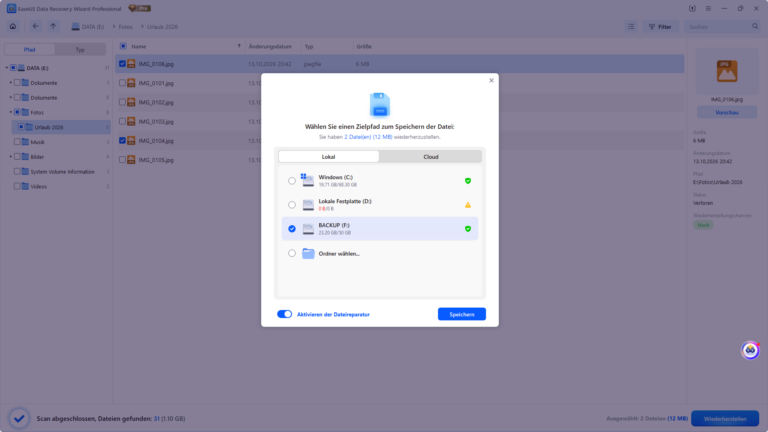Toggle Aktivieren der Dateireparatur switch
Viewport: 768px width, 432px height.
(x=285, y=314)
